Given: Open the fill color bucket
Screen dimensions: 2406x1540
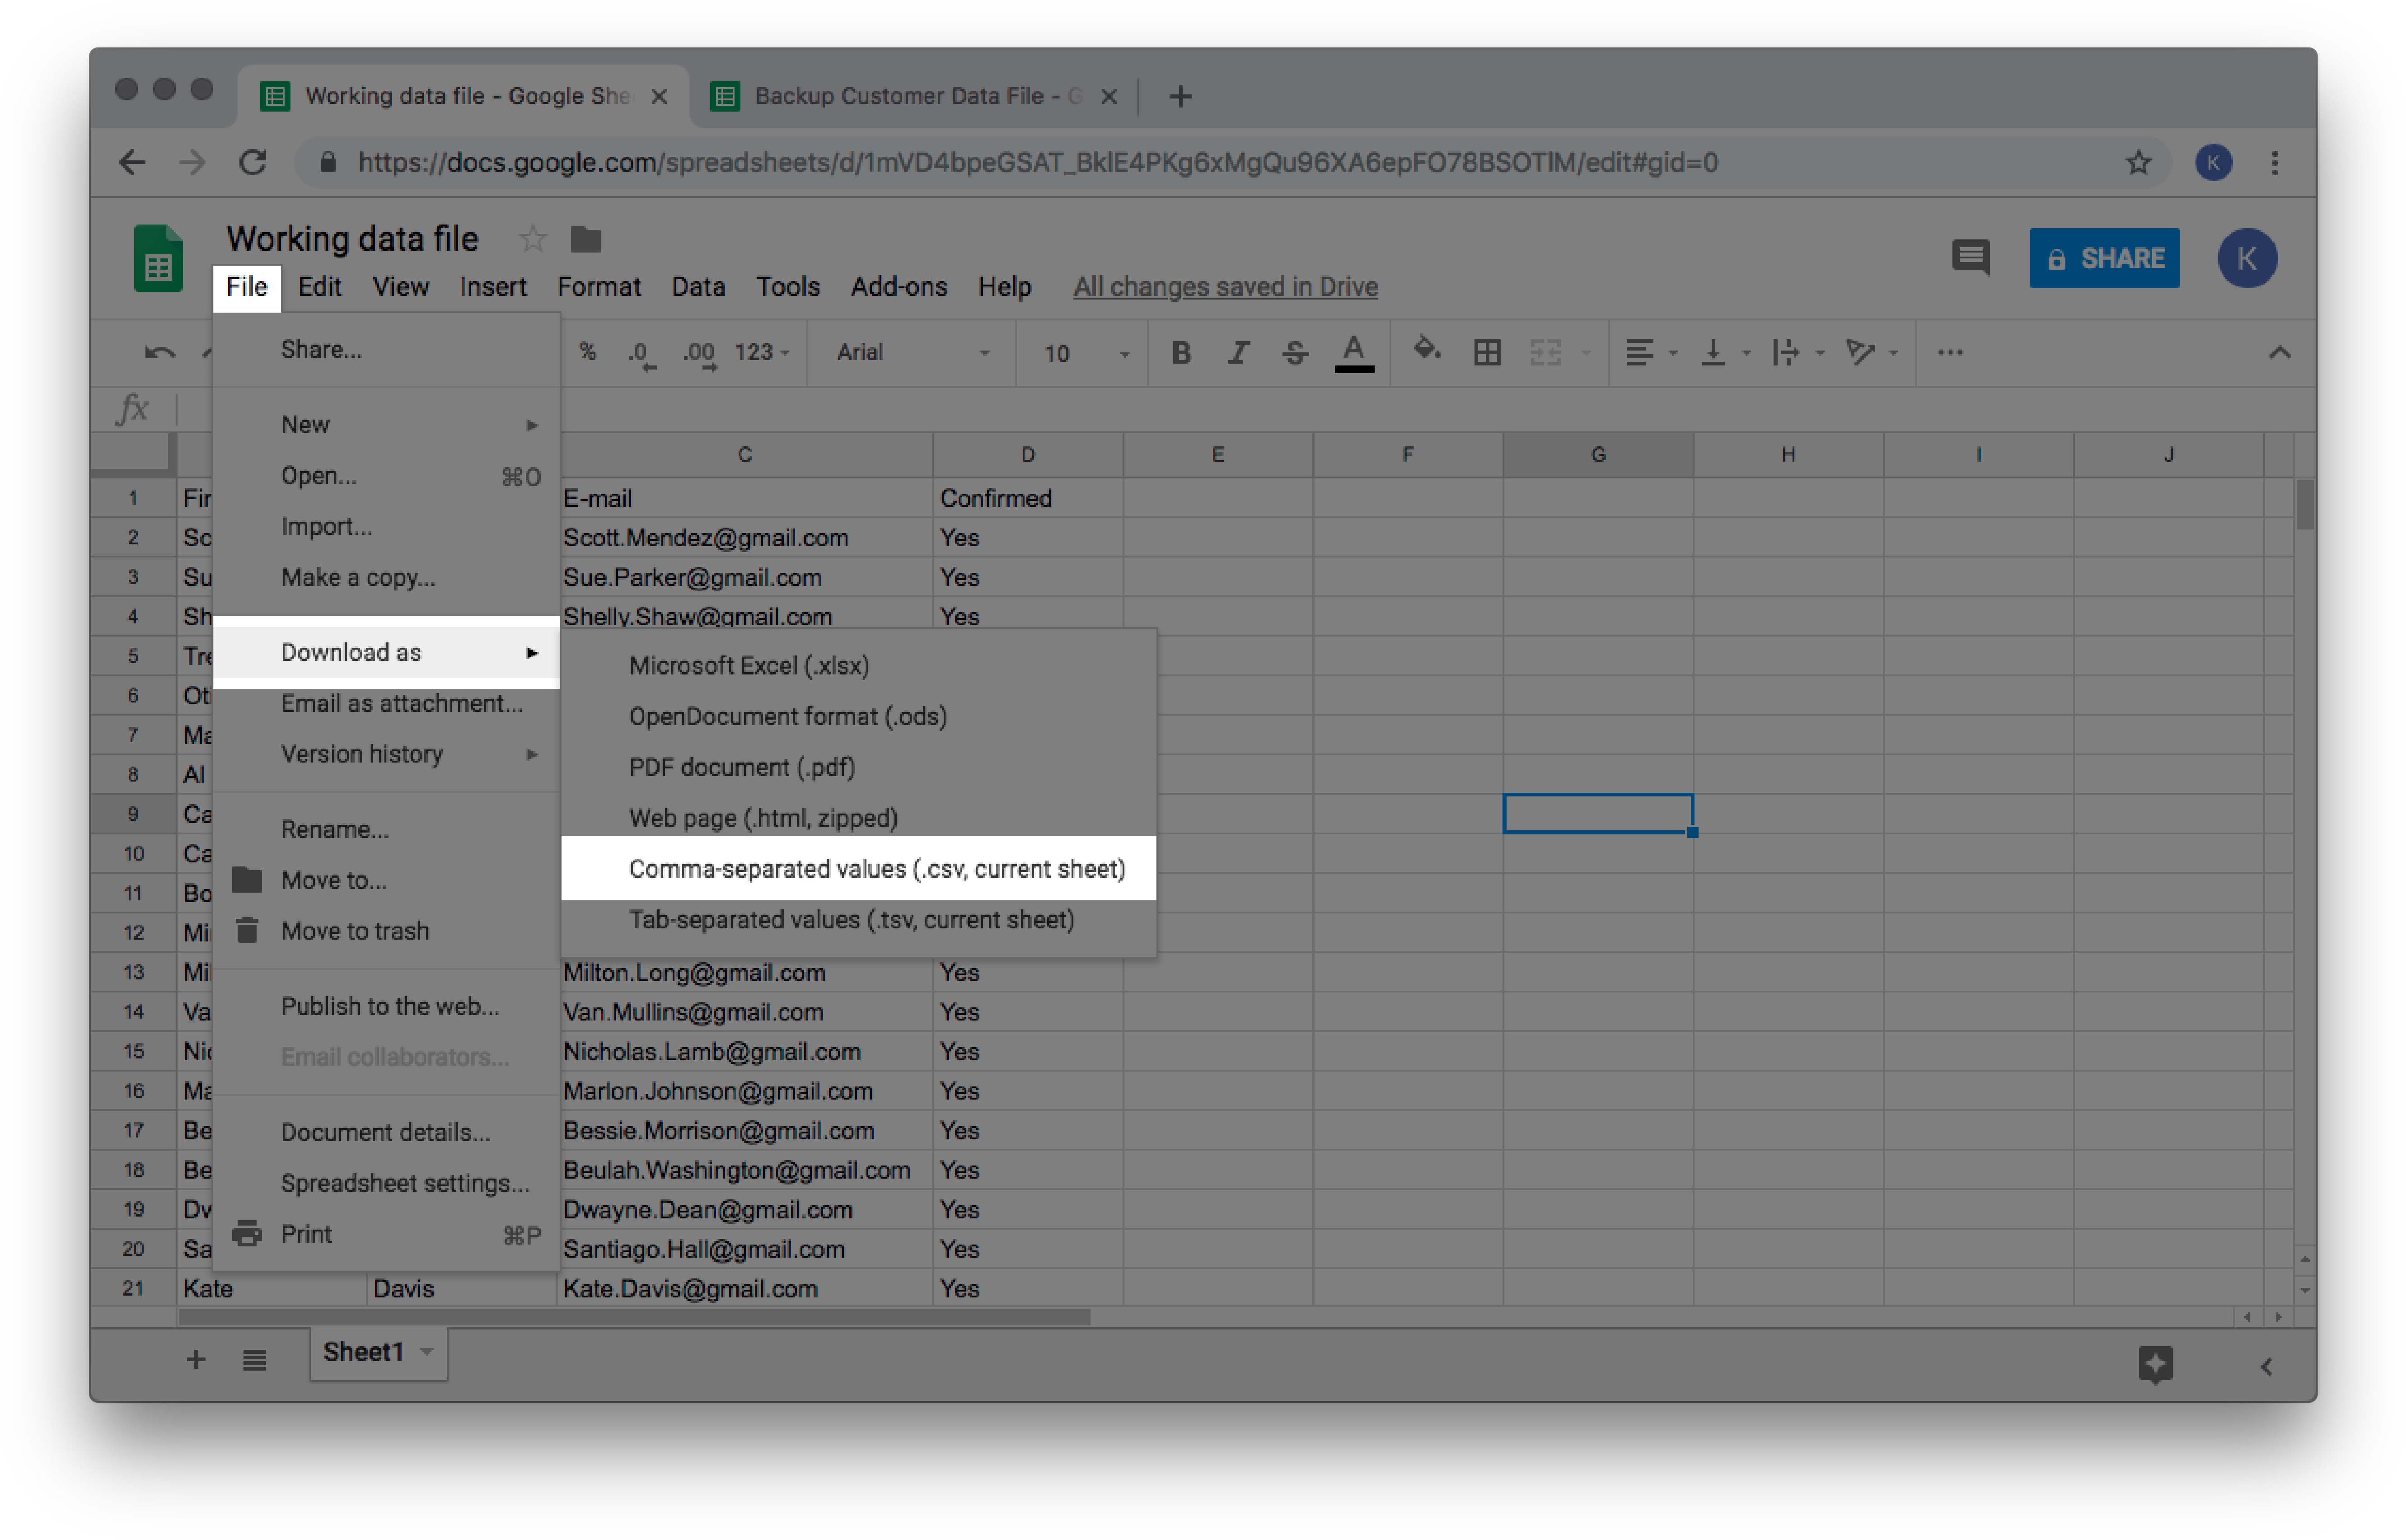Looking at the screenshot, I should 1426,351.
